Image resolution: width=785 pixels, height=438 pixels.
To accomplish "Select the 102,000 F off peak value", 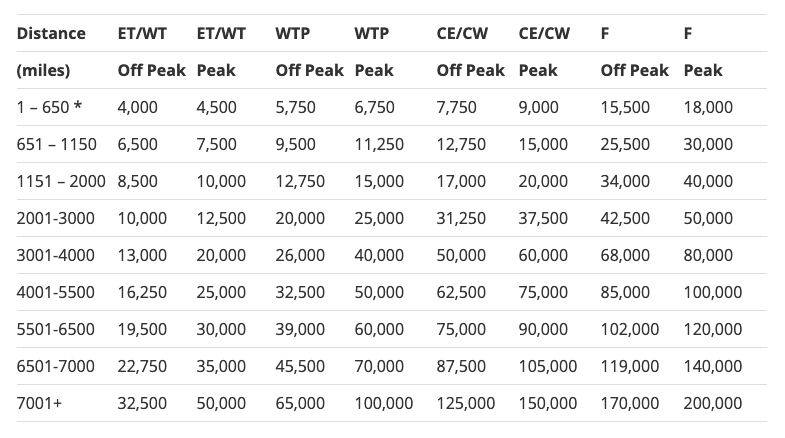I will click(630, 329).
